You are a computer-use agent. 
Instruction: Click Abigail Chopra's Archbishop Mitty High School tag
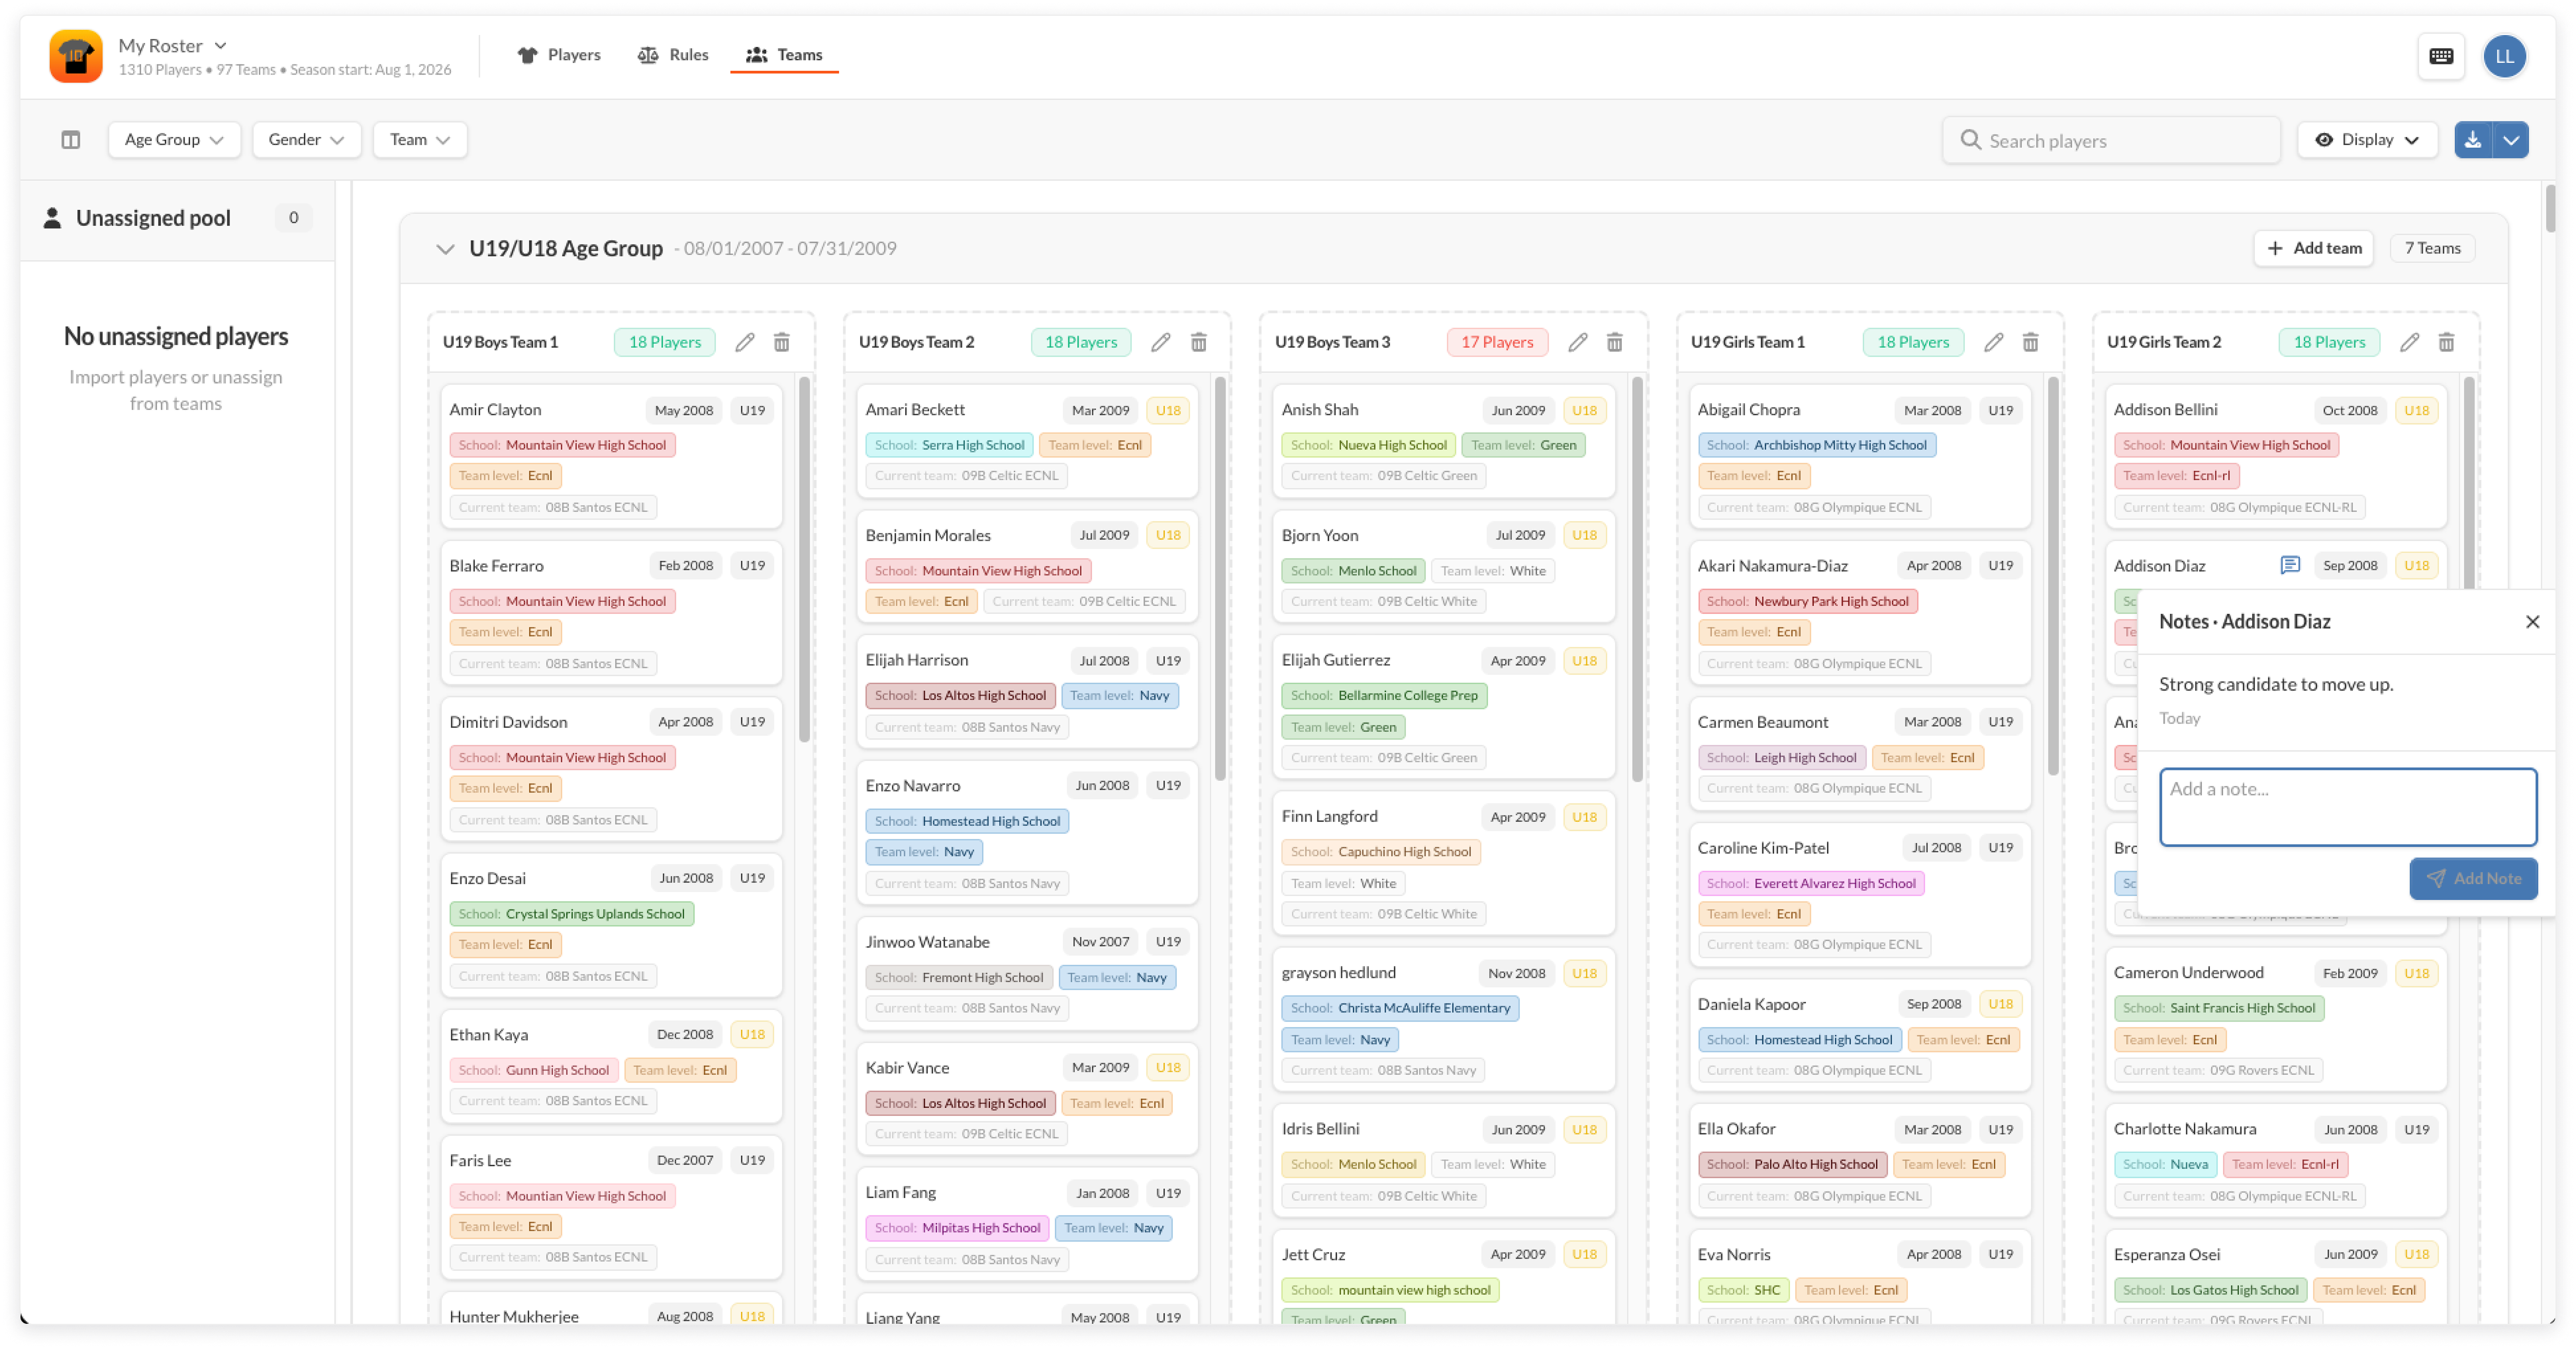[x=1816, y=445]
